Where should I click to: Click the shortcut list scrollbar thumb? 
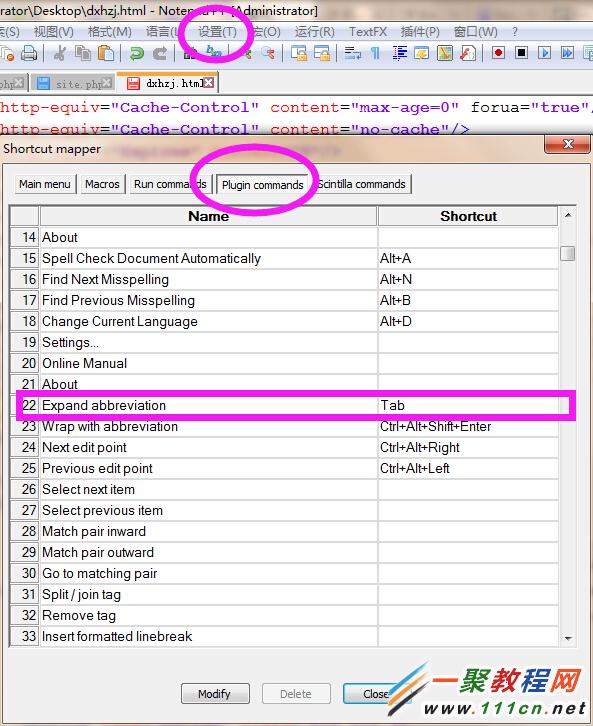(x=568, y=253)
